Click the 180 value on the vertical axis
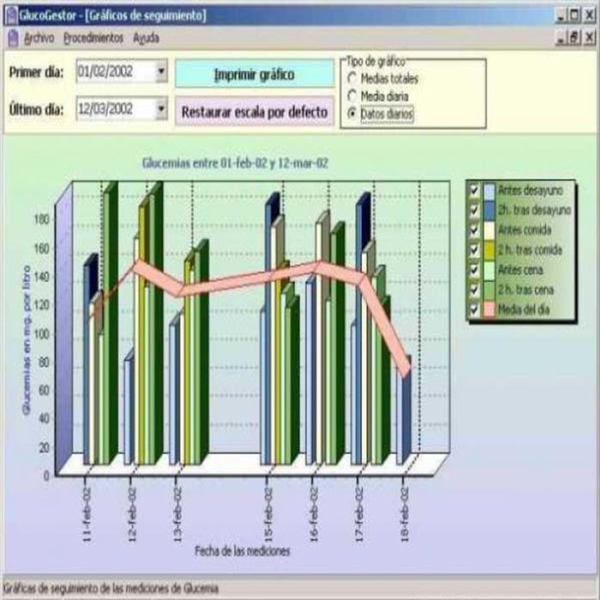Image resolution: width=600 pixels, height=600 pixels. click(42, 219)
